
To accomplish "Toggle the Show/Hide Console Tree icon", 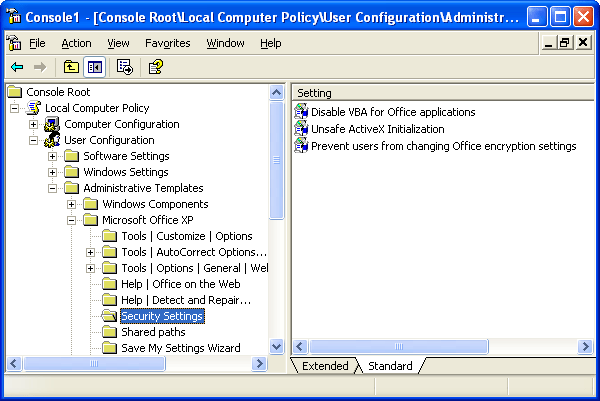I will 95,67.
